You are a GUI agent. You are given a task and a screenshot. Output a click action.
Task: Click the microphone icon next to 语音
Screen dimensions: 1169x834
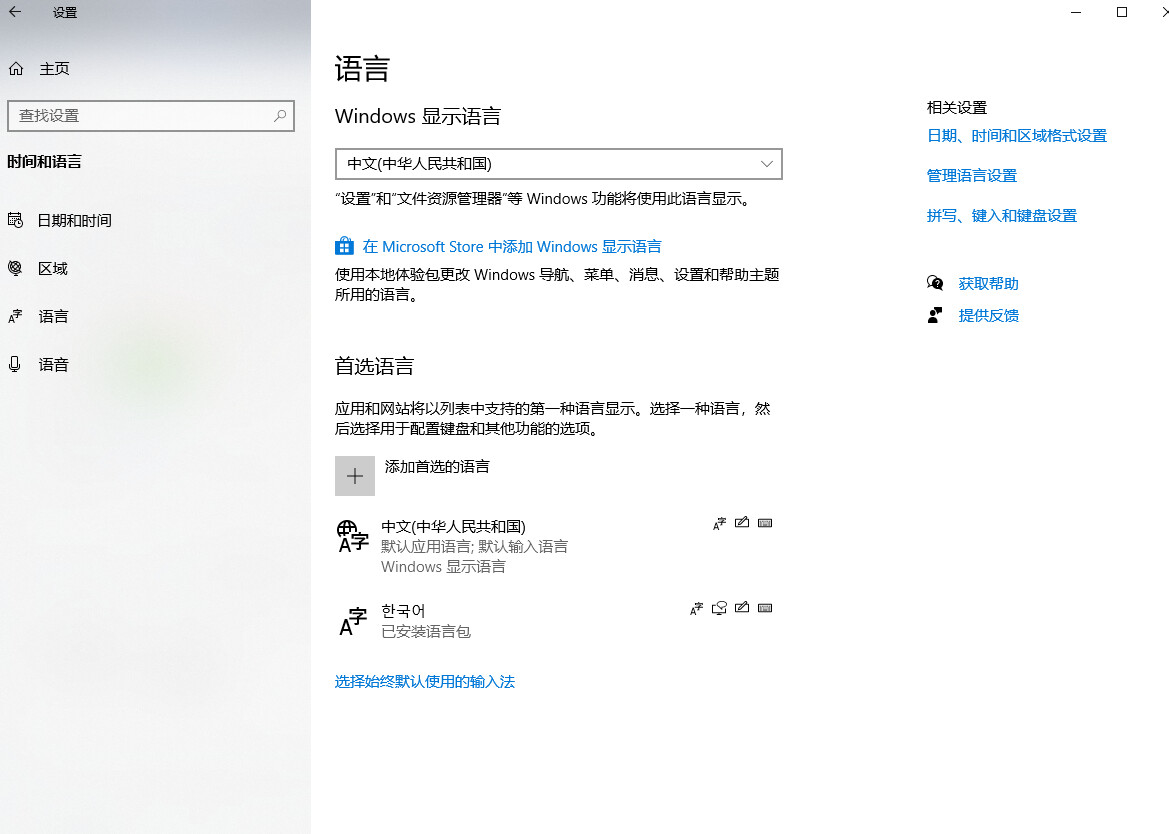pyautogui.click(x=15, y=365)
